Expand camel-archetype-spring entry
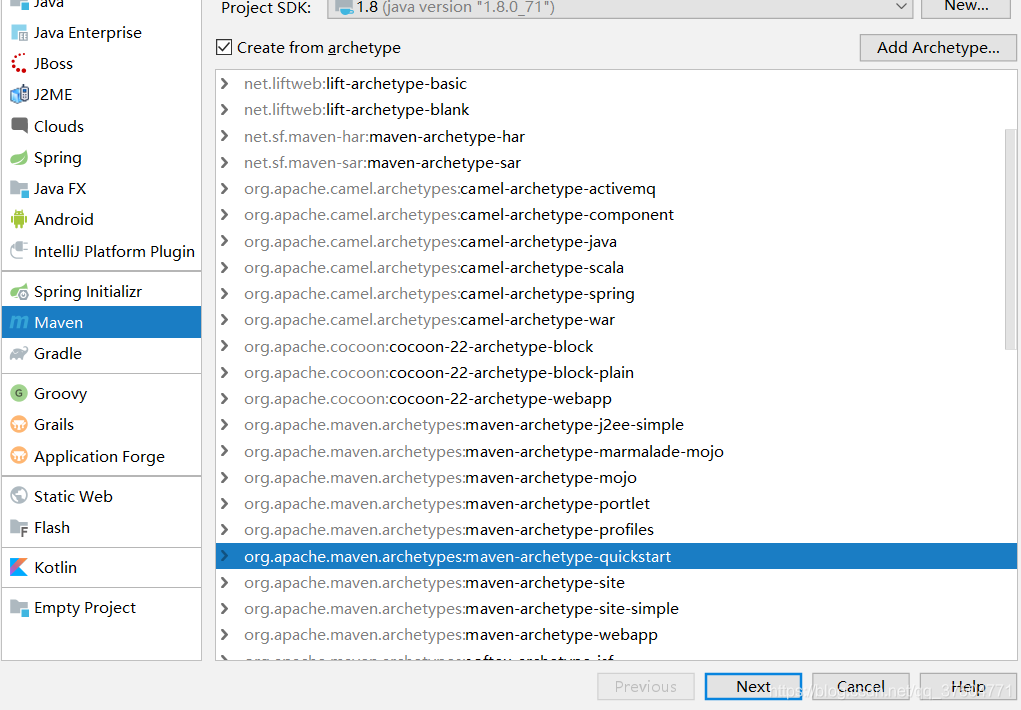This screenshot has width=1021, height=710. pyautogui.click(x=225, y=294)
